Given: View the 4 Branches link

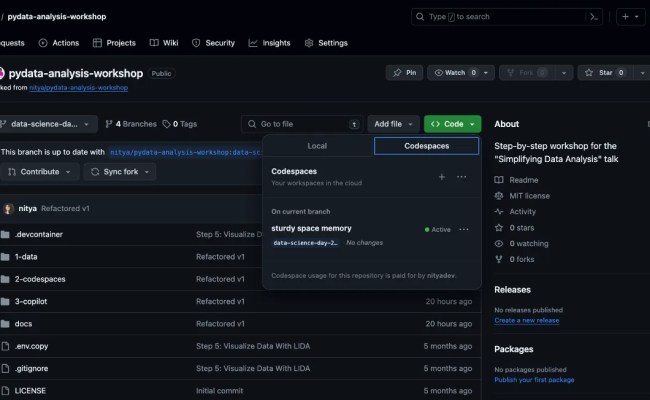Looking at the screenshot, I should click(131, 124).
